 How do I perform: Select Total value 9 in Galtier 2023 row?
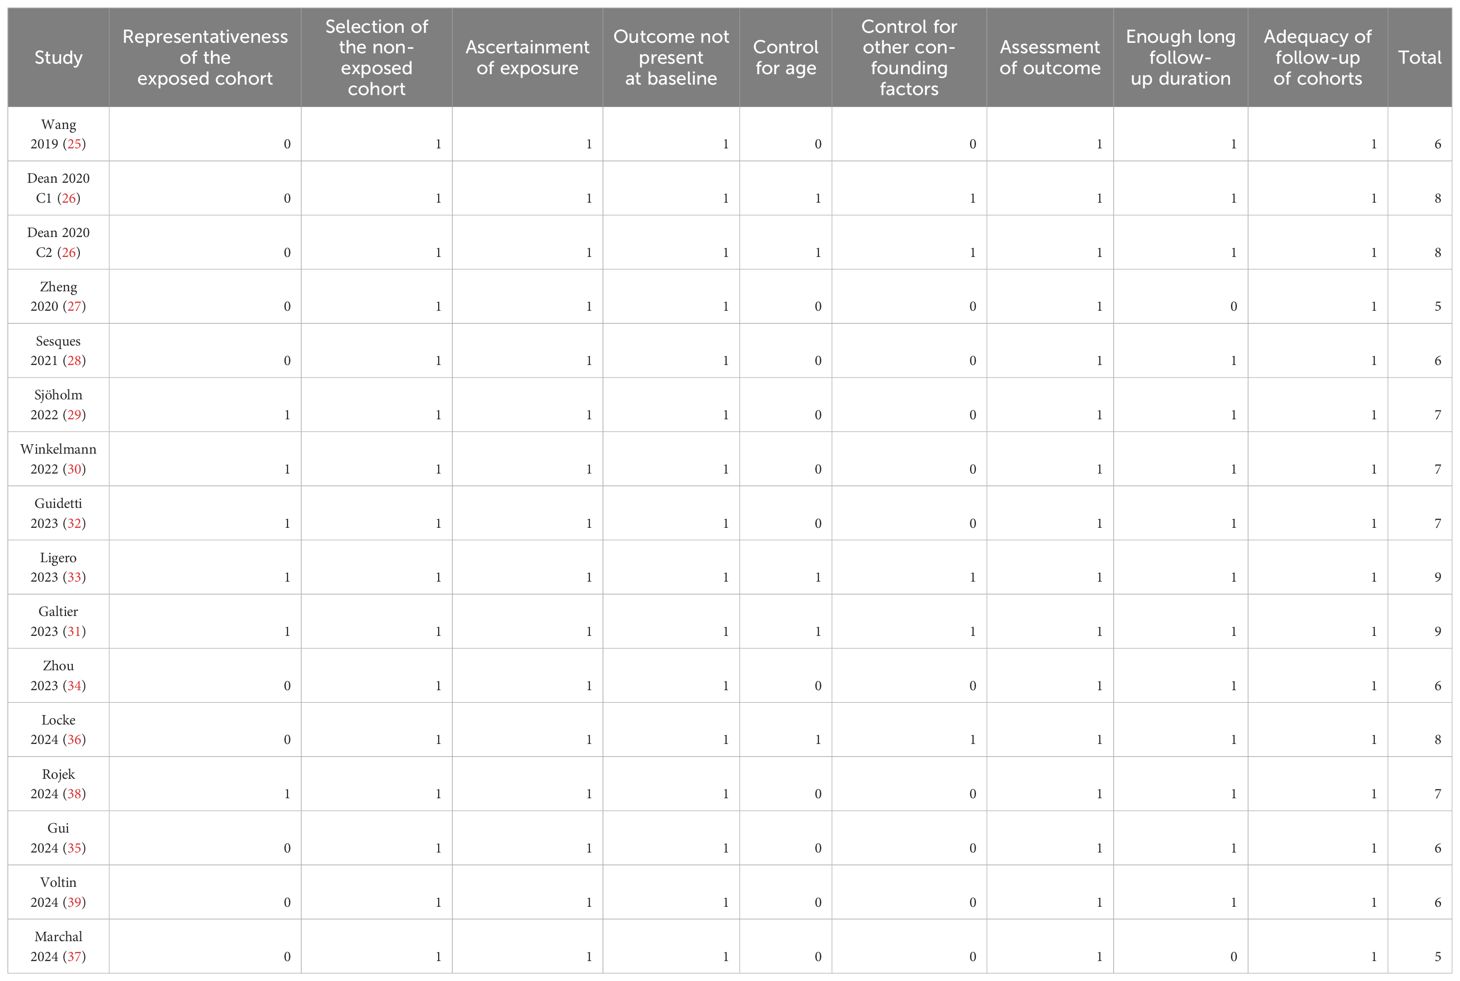point(1438,631)
